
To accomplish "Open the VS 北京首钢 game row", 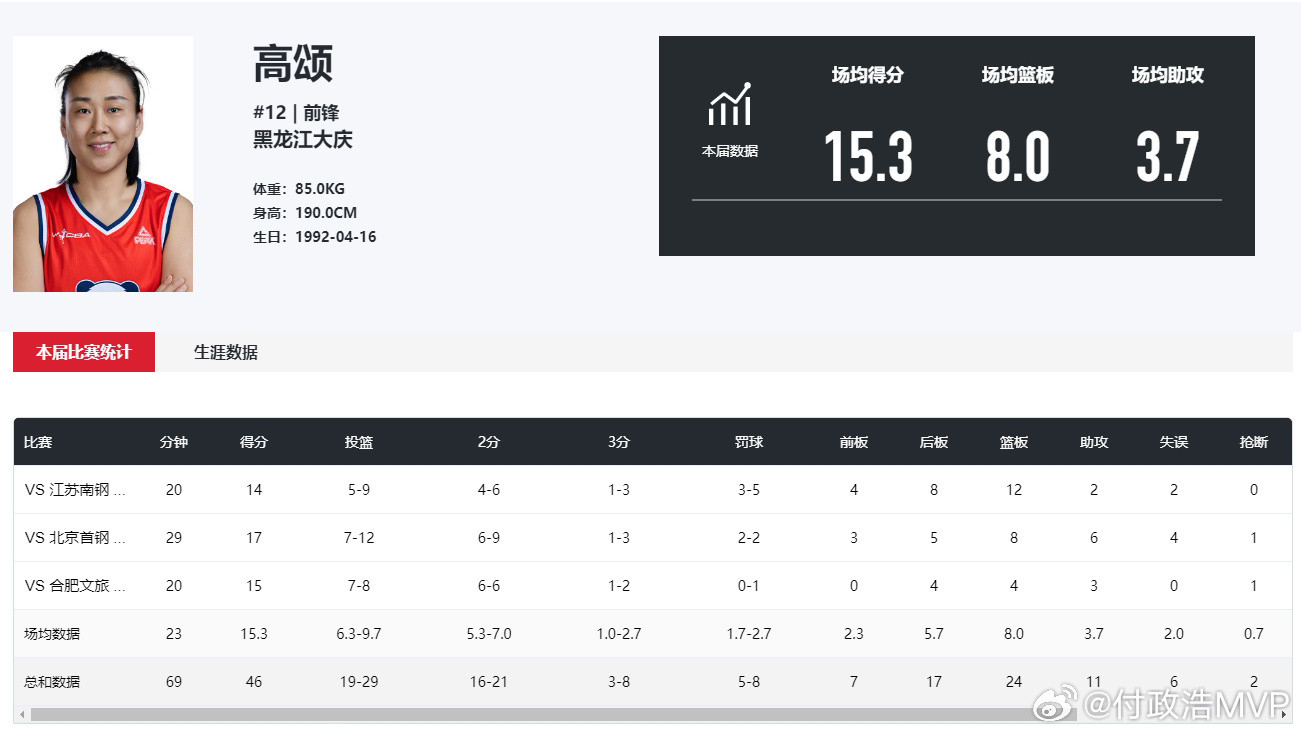I will 653,538.
